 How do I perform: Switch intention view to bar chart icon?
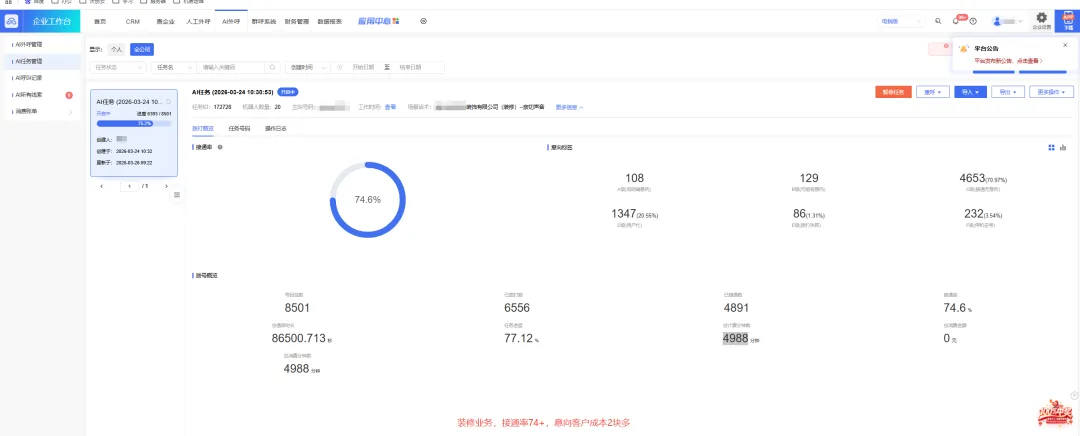(x=1063, y=147)
